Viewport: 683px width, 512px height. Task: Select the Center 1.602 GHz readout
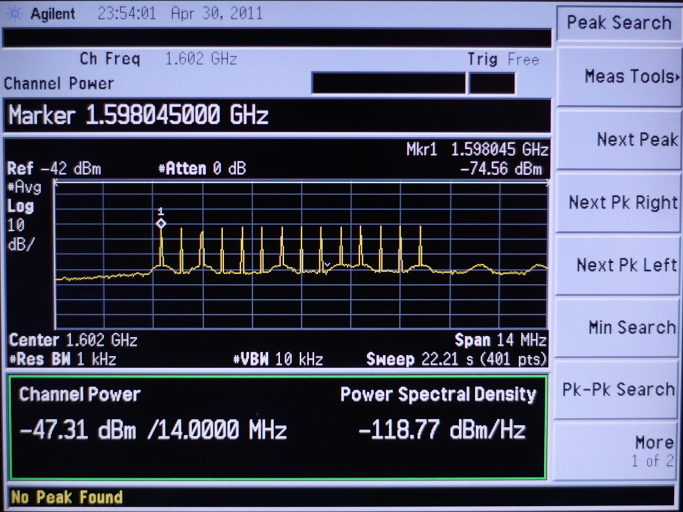pos(73,341)
